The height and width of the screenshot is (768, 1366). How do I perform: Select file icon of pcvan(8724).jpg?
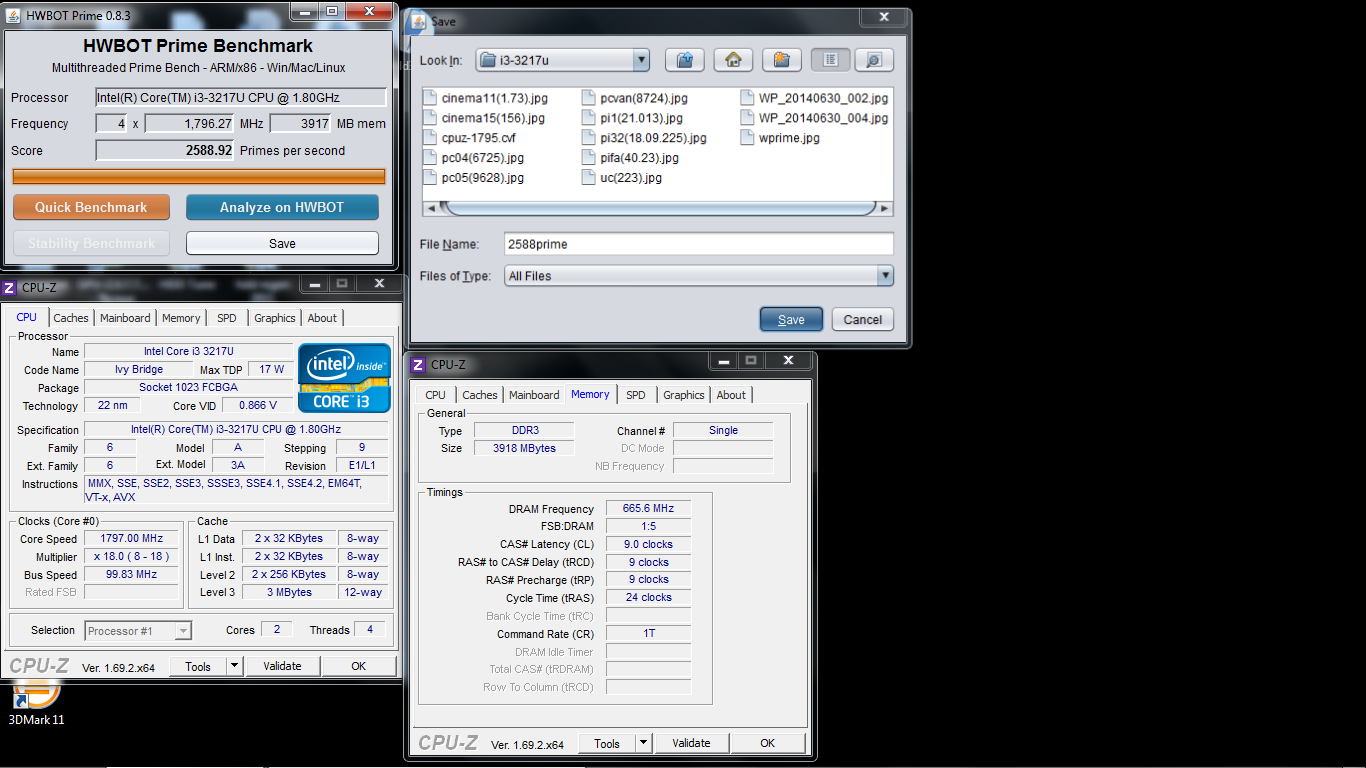[590, 98]
